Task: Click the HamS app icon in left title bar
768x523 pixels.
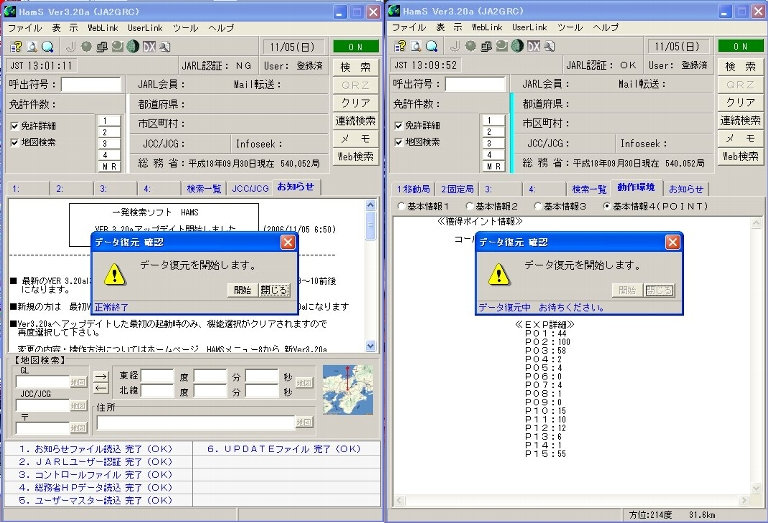Action: (10, 12)
